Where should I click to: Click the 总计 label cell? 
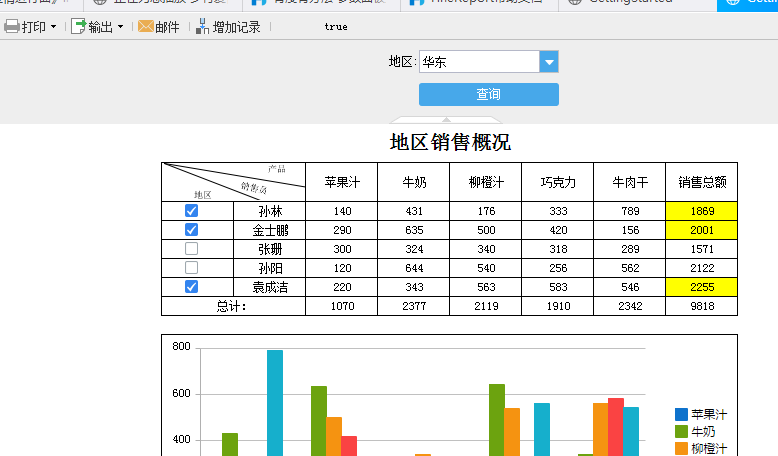pyautogui.click(x=233, y=306)
